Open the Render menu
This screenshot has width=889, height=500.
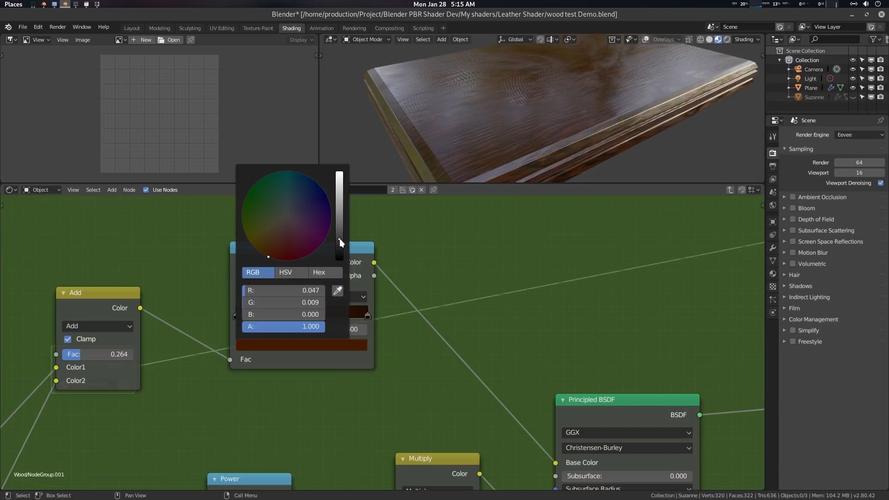[57, 27]
